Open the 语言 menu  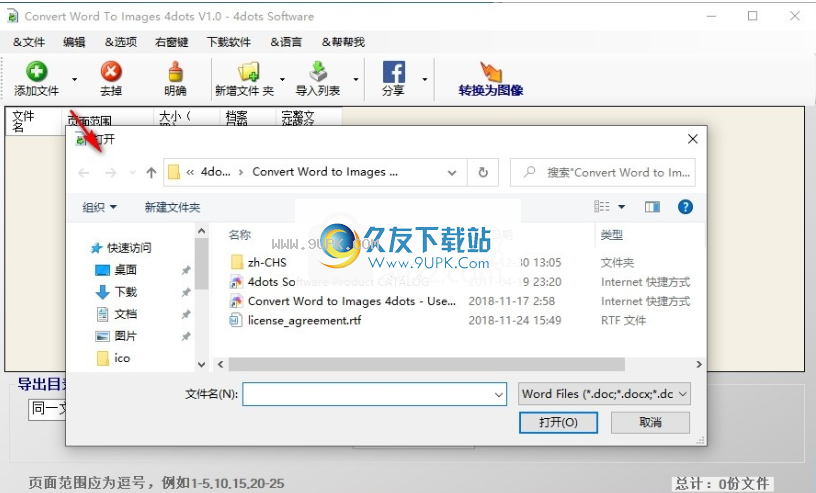[x=286, y=42]
